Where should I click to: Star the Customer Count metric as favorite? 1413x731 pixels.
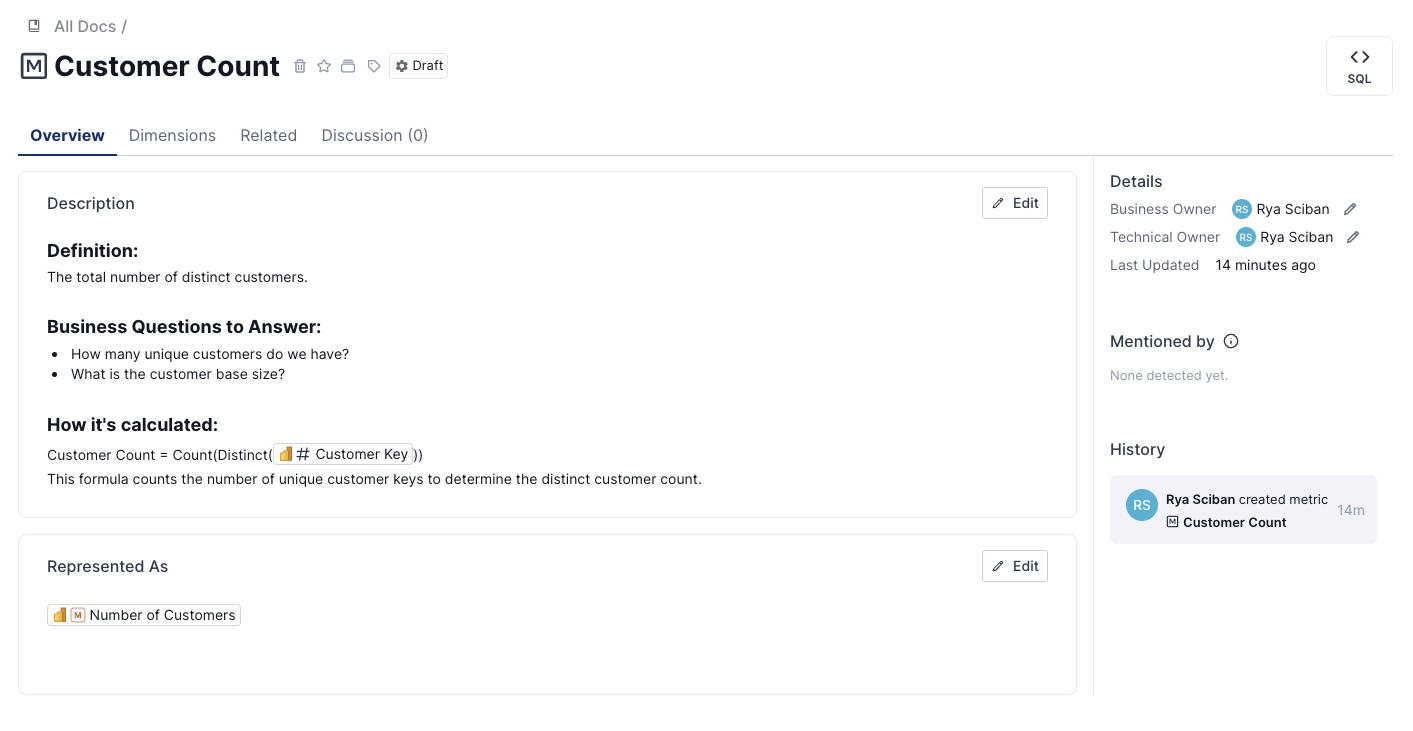click(324, 66)
